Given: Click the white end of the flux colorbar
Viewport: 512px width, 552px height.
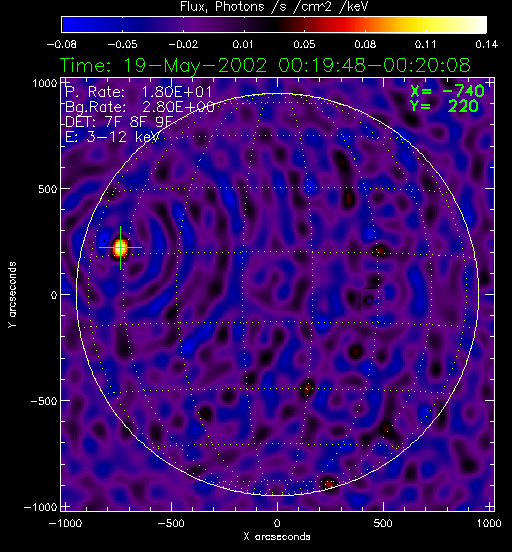Looking at the screenshot, I should tap(475, 25).
